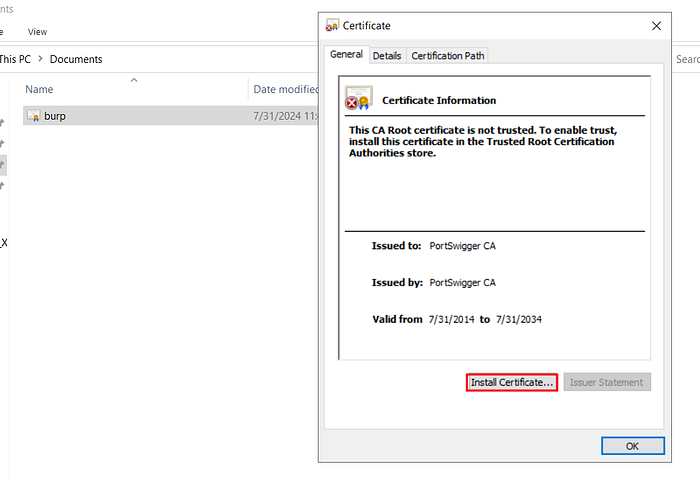Select the burp certificate file icon
This screenshot has width=700, height=478.
(x=33, y=116)
